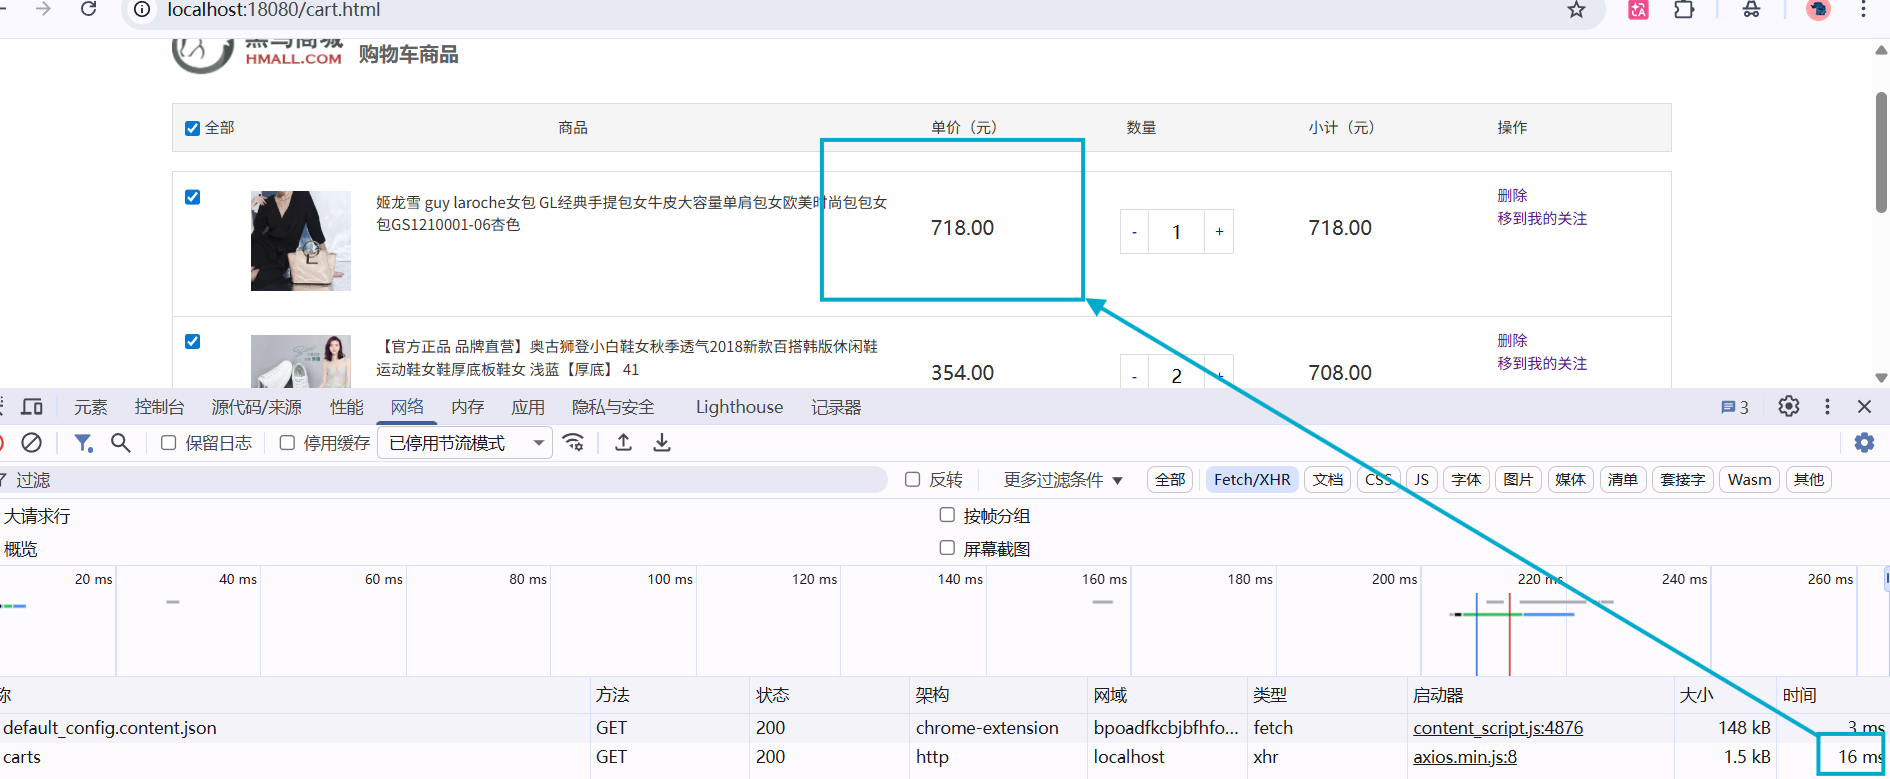Open the axios.min.js:8 initiator link
Image resolution: width=1890 pixels, height=779 pixels.
[1465, 757]
